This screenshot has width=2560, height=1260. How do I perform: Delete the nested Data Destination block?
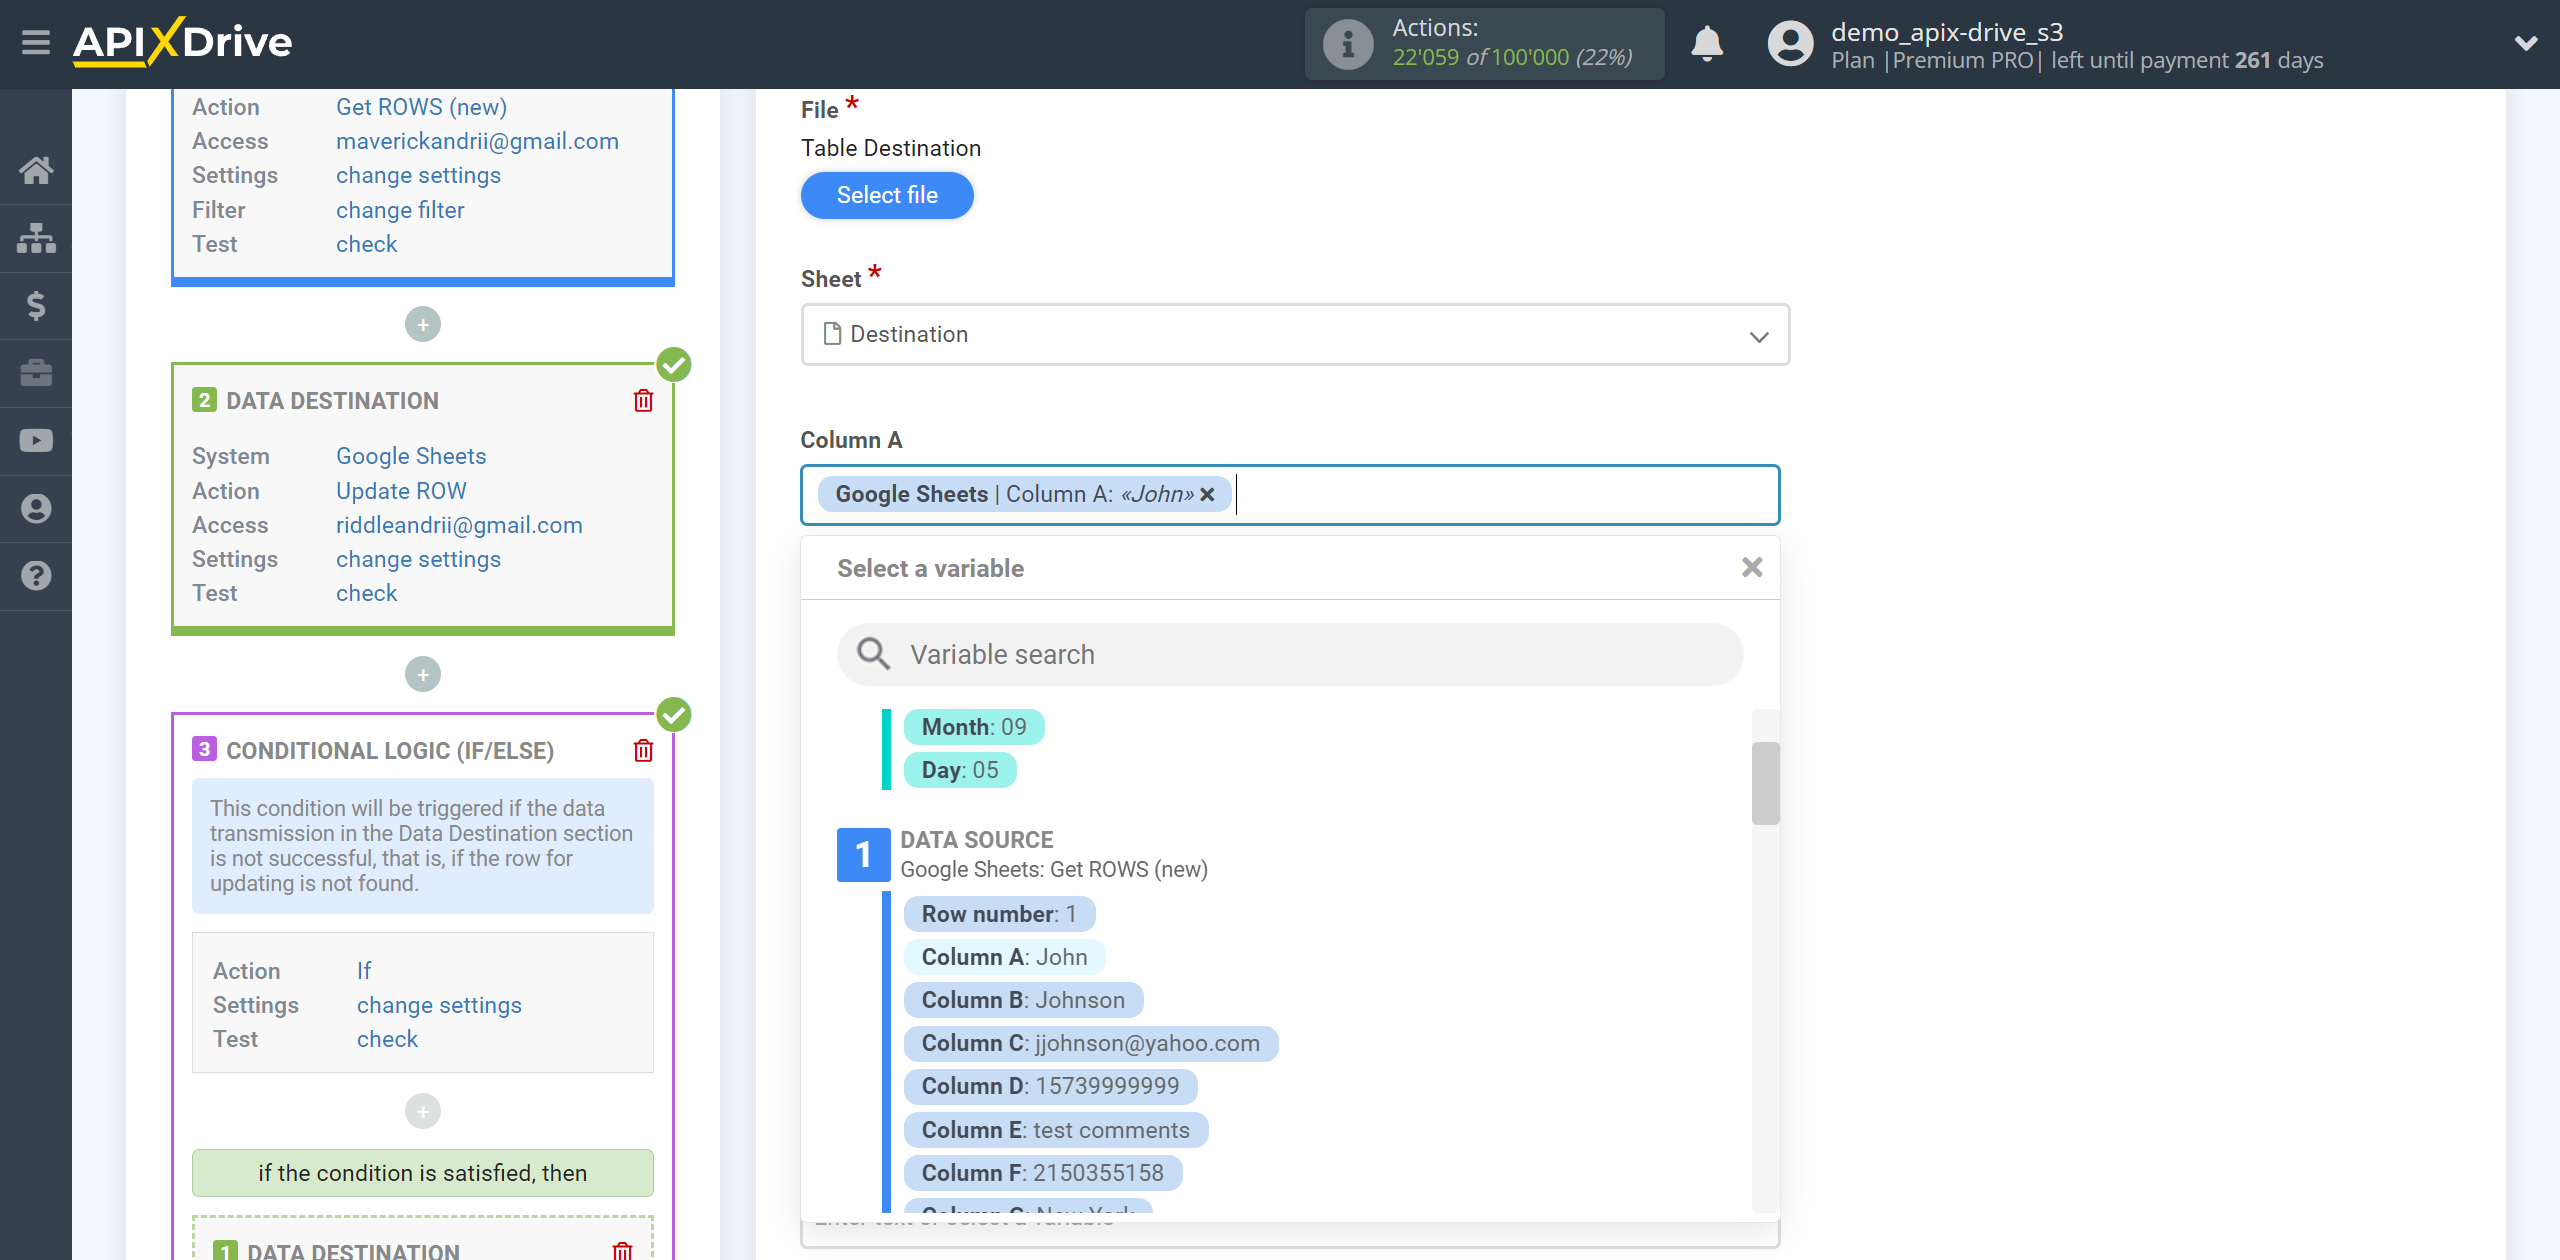[x=622, y=1250]
